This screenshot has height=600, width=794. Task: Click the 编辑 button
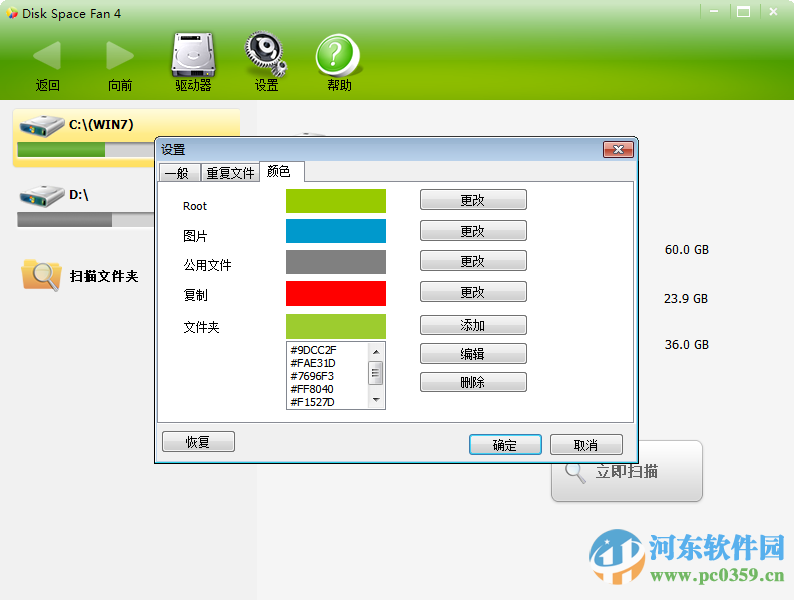click(x=473, y=354)
